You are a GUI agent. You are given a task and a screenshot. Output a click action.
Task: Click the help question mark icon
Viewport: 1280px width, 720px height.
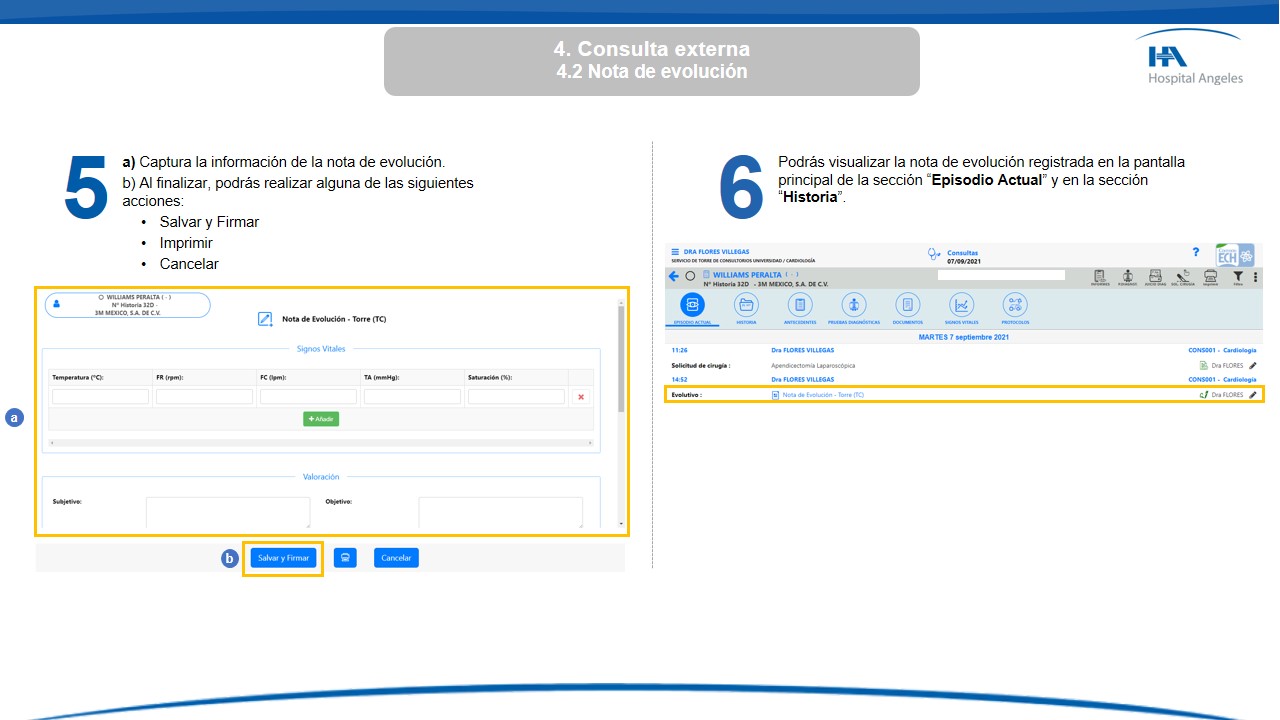point(1196,253)
